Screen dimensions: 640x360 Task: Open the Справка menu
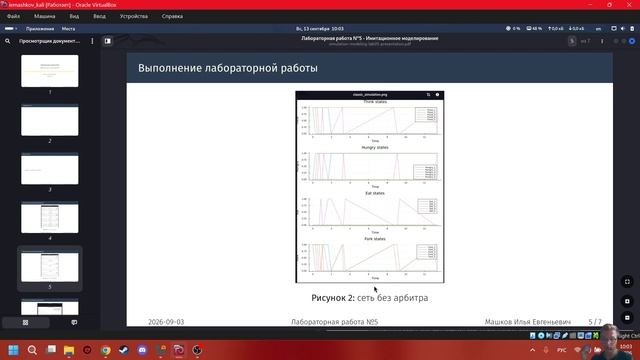point(172,16)
